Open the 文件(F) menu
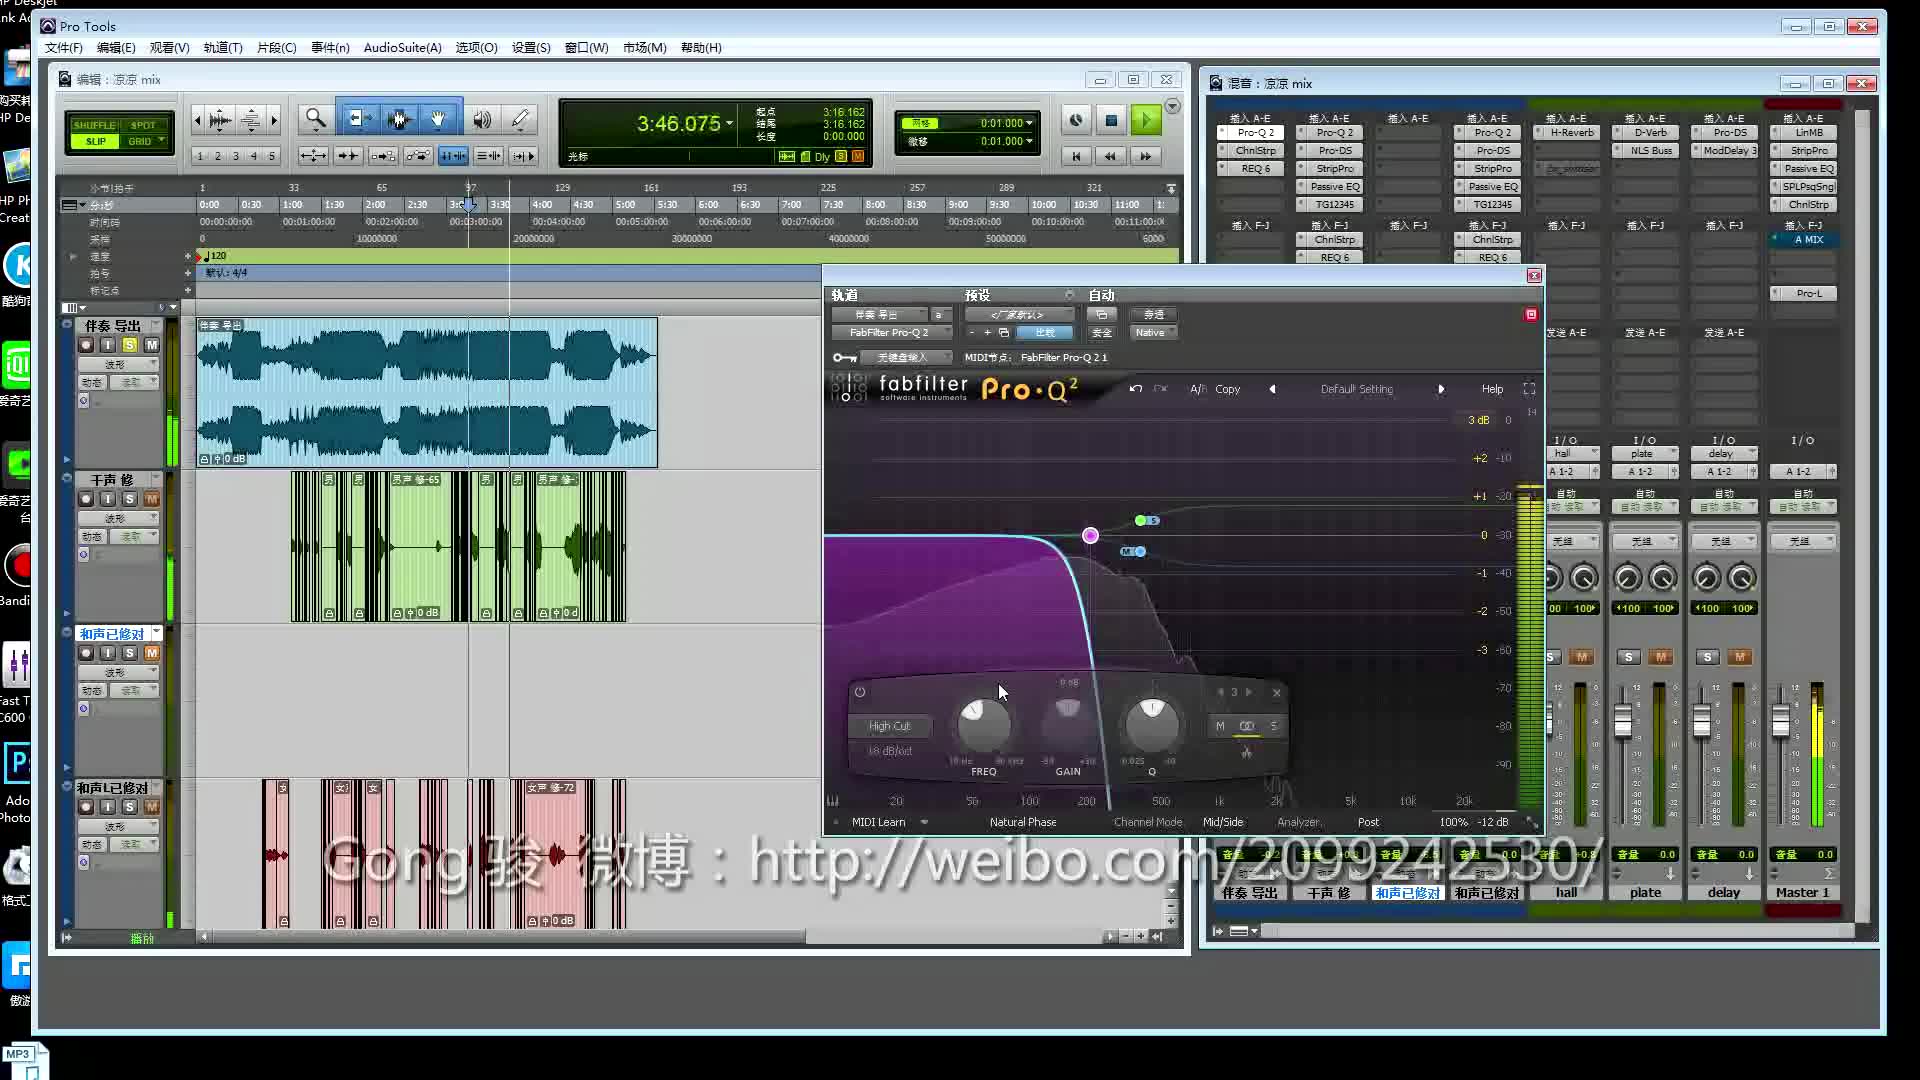Screen dimensions: 1920x1080 point(64,47)
